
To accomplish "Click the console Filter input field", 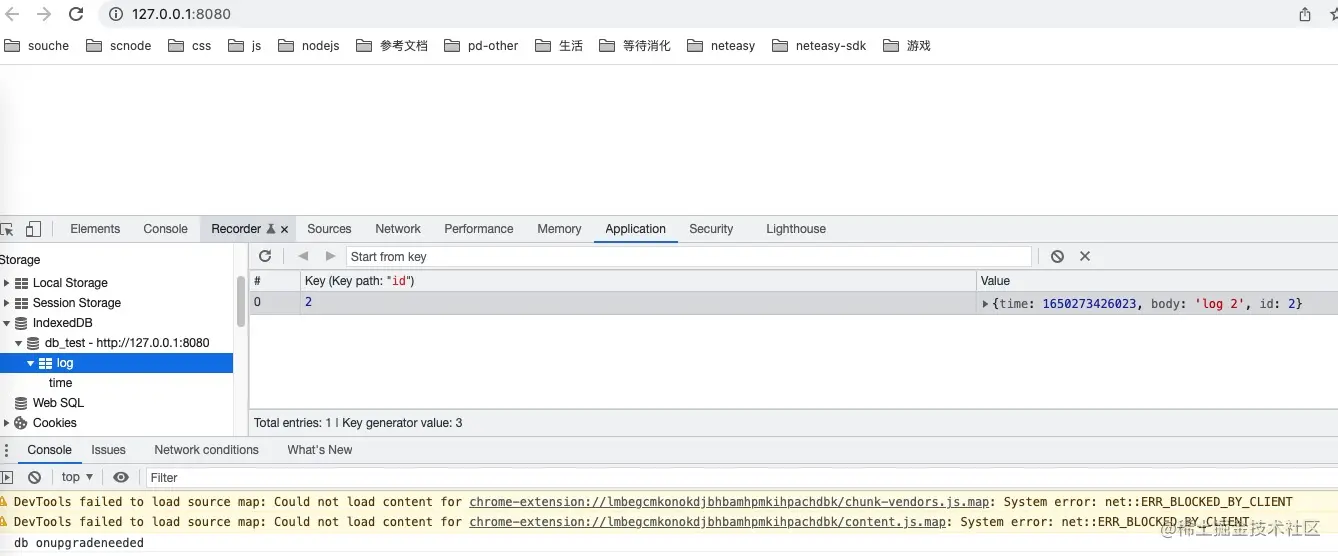I will [x=740, y=478].
